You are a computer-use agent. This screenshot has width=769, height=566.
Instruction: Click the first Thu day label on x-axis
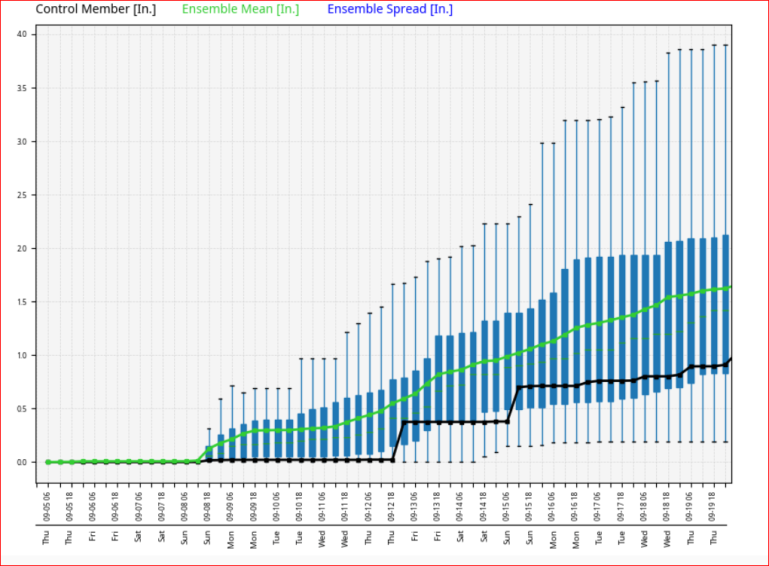47,537
